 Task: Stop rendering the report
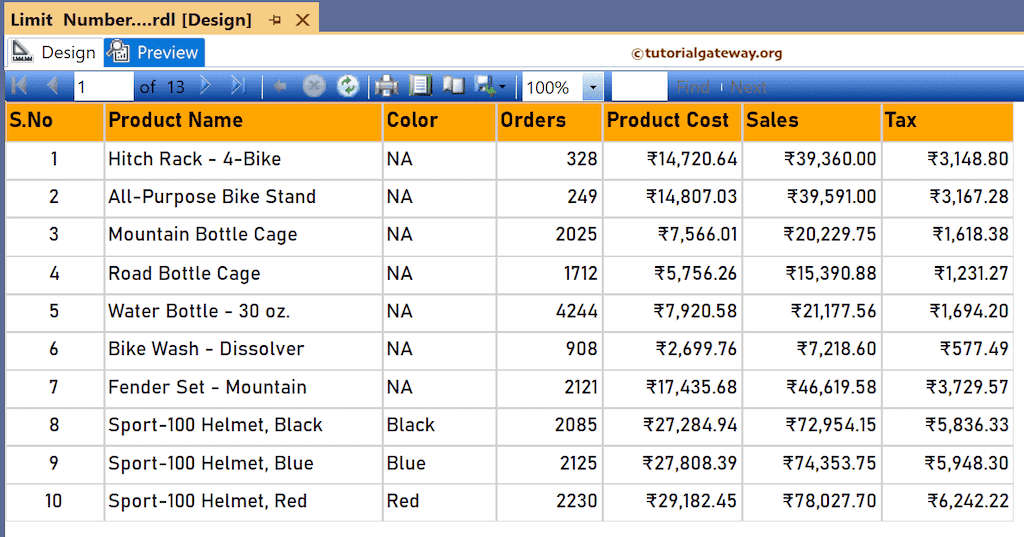click(x=314, y=86)
